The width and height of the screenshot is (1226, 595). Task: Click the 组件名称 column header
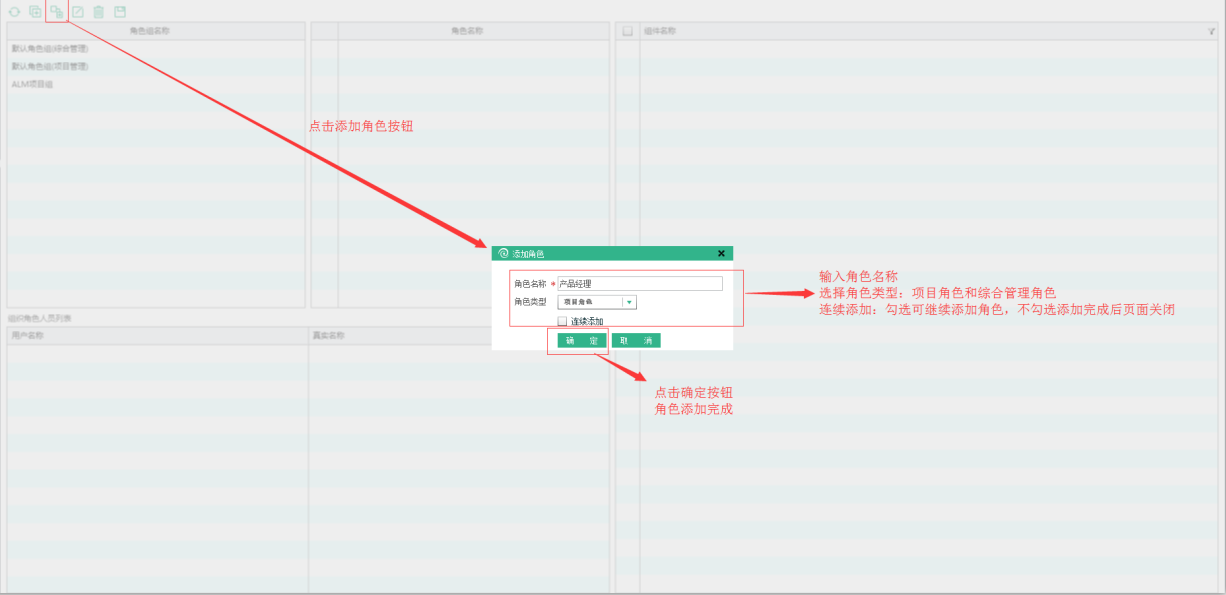[x=928, y=31]
